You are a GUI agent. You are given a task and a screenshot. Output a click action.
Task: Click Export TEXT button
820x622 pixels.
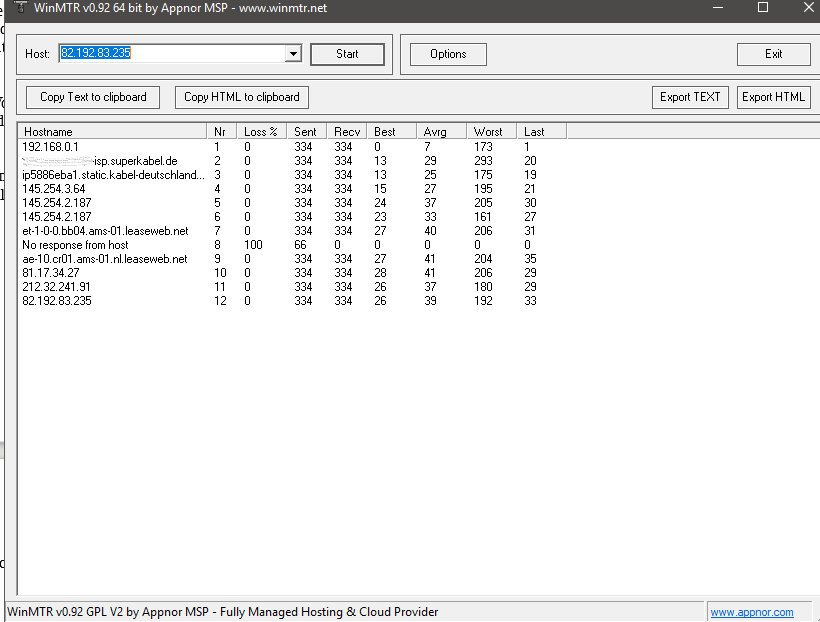point(690,97)
